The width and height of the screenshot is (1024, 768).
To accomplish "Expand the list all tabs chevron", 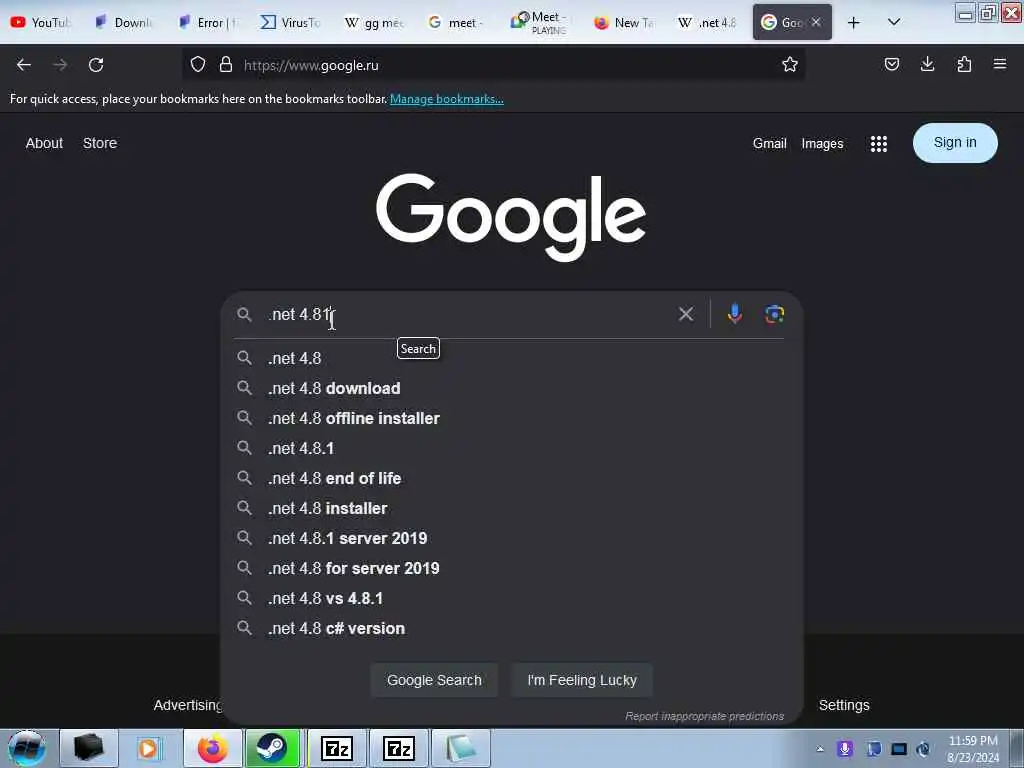I will [894, 22].
